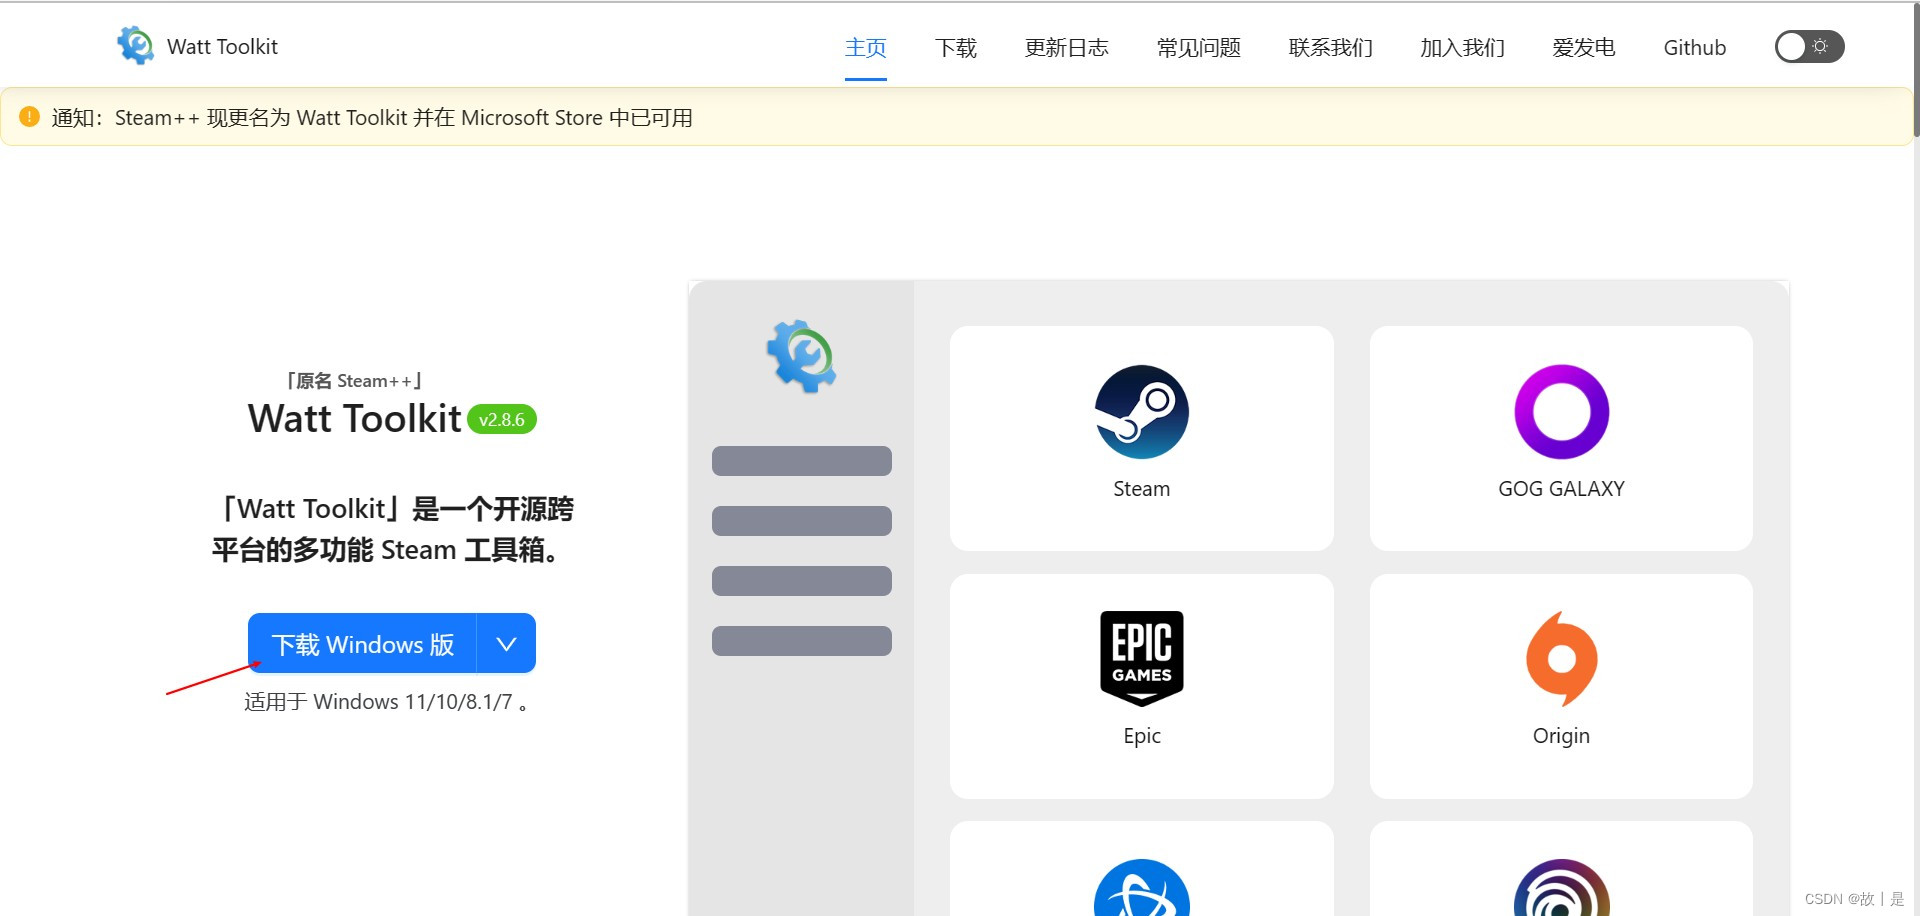Click the Ubisoft swirl logo icon
The image size is (1920, 916).
click(x=1561, y=888)
